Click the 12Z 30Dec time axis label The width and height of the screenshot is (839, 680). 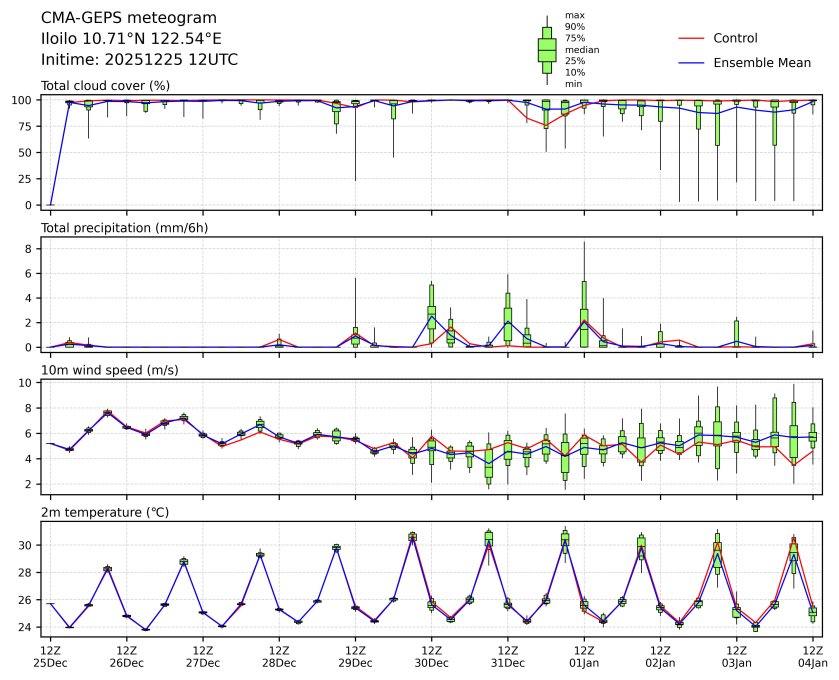pos(430,655)
